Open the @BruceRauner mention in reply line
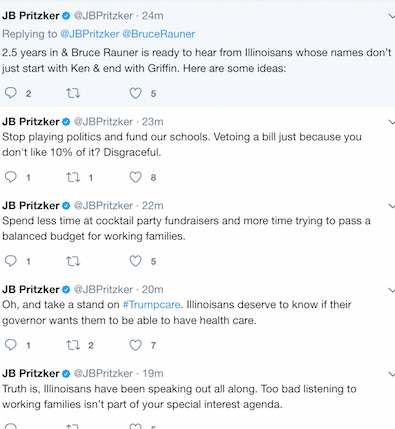This screenshot has height=429, width=395. (x=159, y=34)
